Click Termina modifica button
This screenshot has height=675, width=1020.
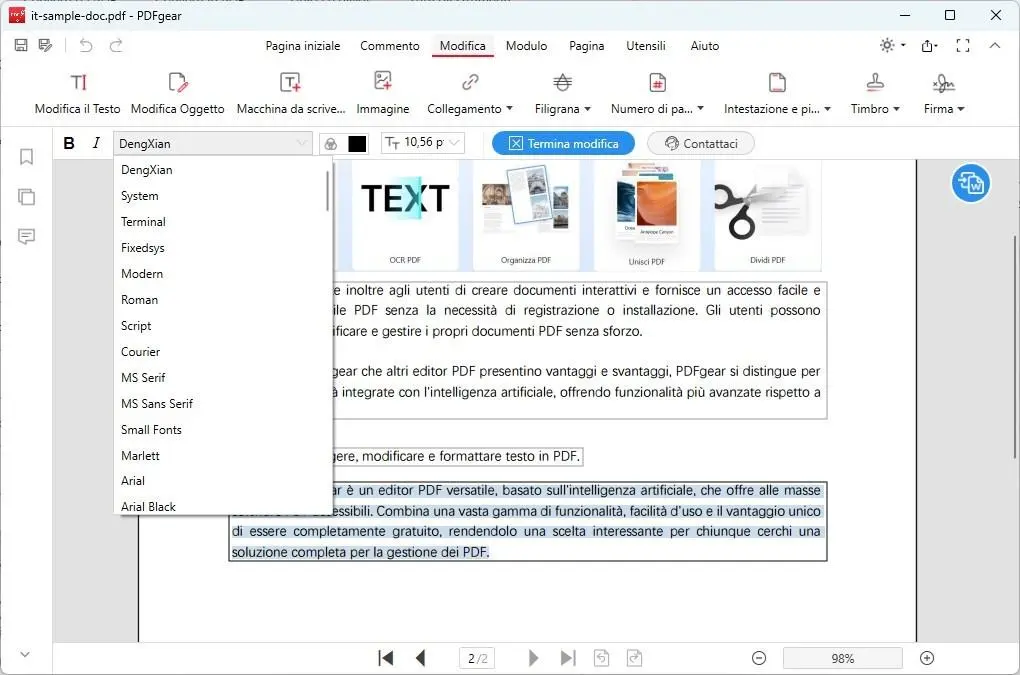(x=563, y=143)
